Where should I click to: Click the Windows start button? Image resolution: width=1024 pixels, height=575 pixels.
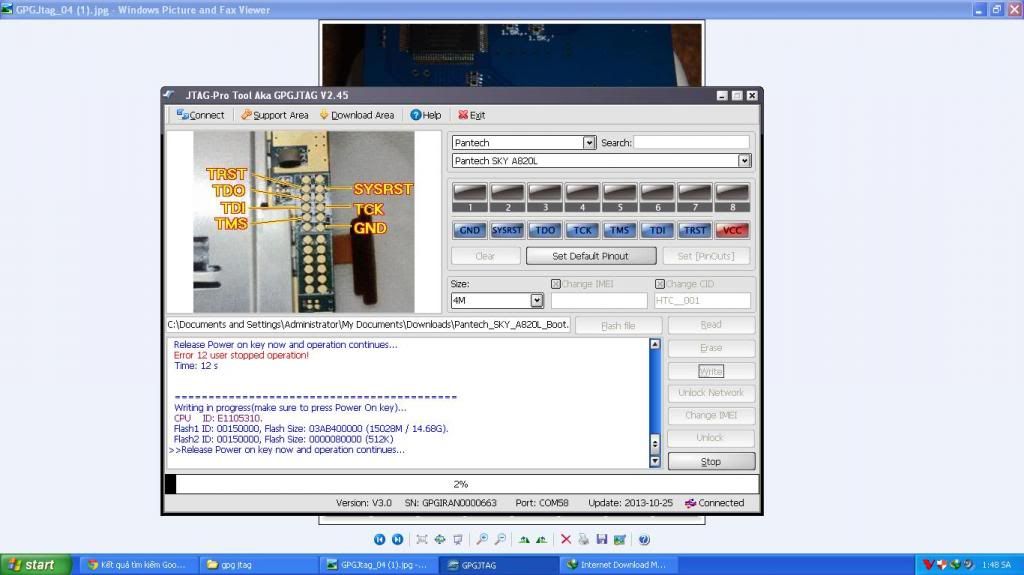(35, 565)
